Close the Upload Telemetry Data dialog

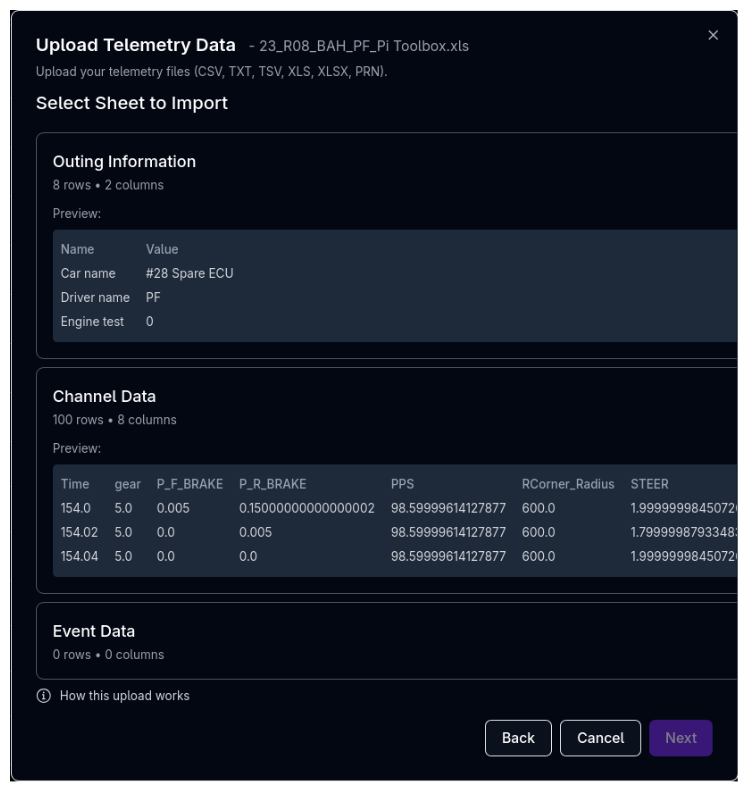click(713, 35)
